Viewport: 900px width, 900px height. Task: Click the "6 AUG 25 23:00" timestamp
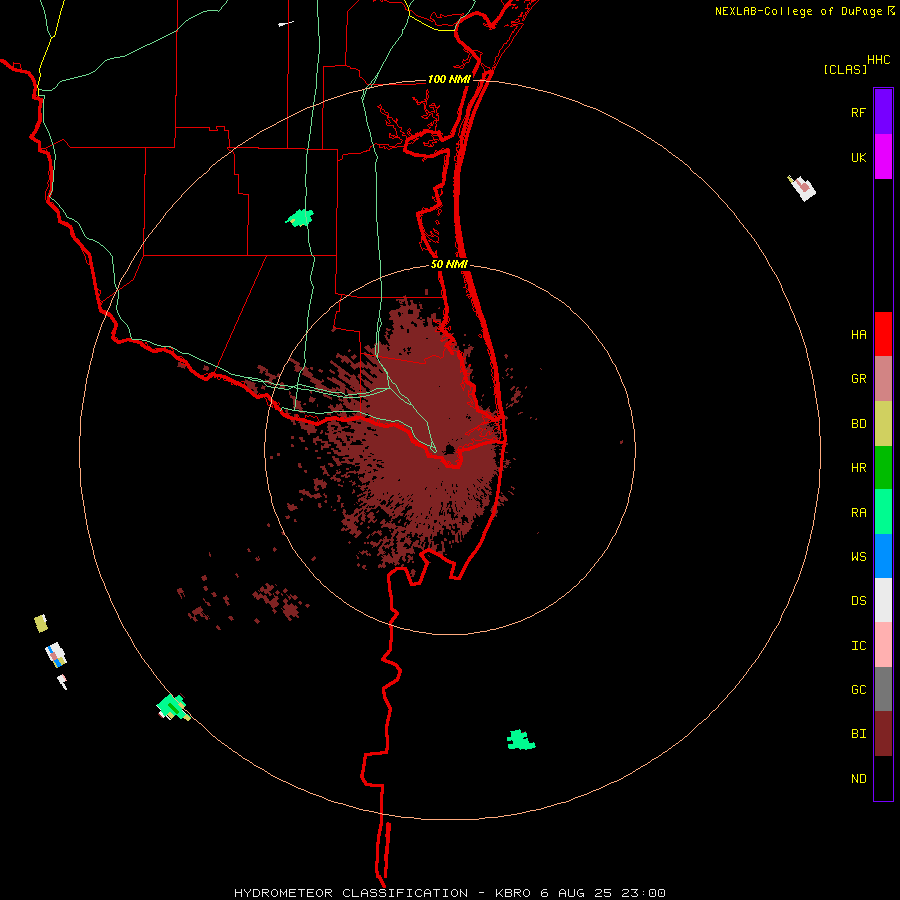point(603,893)
